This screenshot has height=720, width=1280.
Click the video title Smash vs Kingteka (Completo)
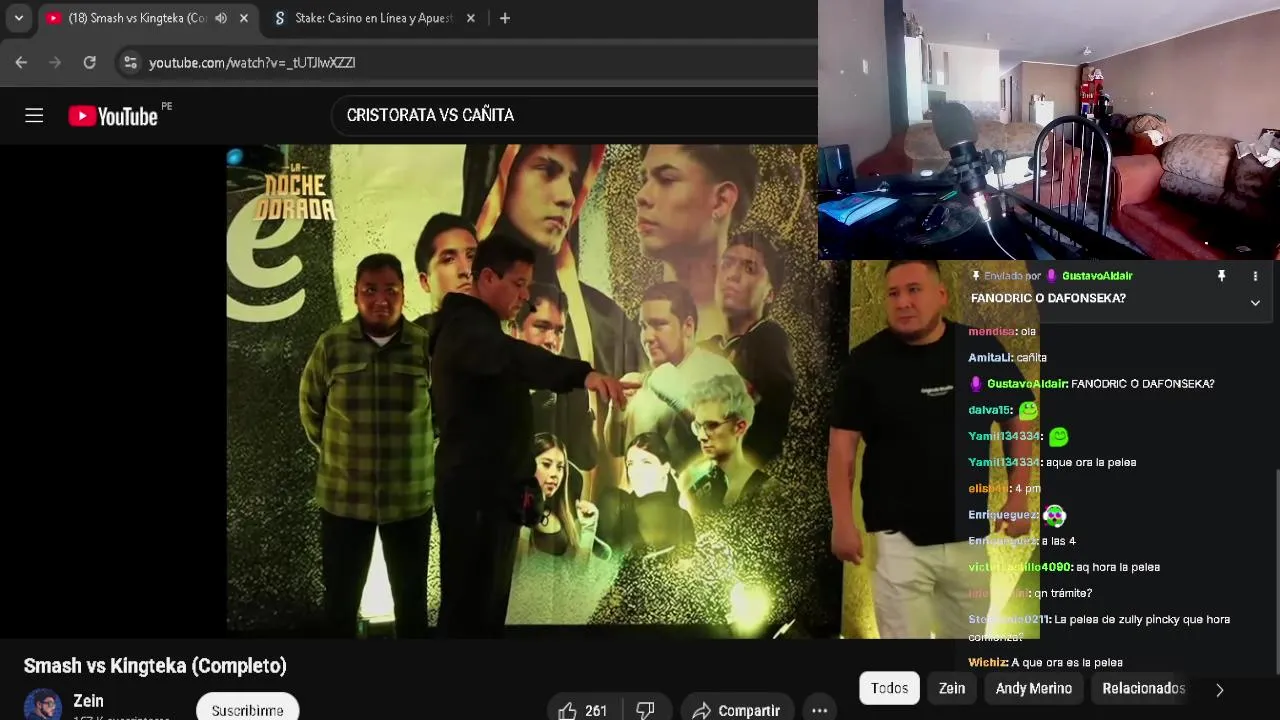pos(155,666)
